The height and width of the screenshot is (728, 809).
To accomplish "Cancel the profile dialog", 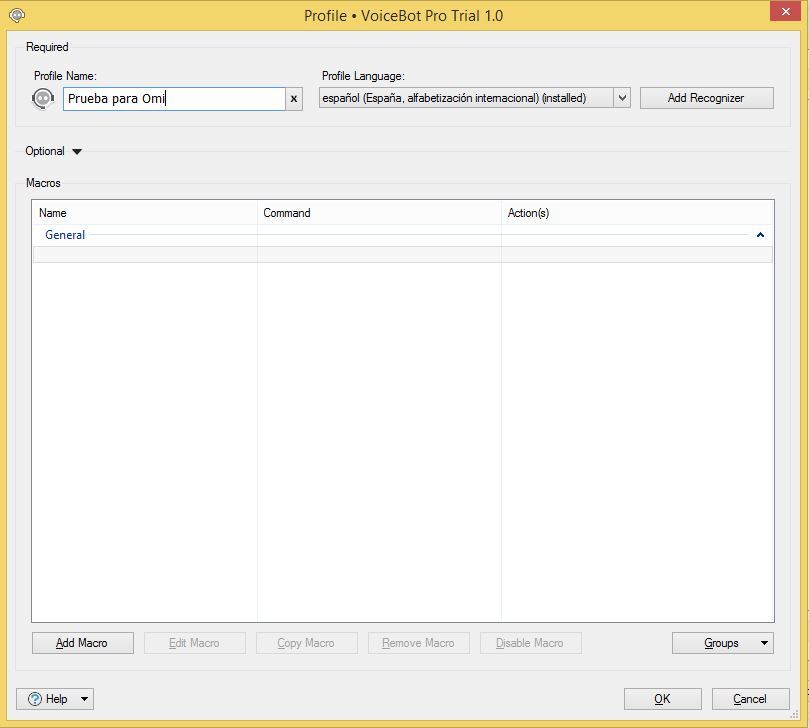I will 749,699.
